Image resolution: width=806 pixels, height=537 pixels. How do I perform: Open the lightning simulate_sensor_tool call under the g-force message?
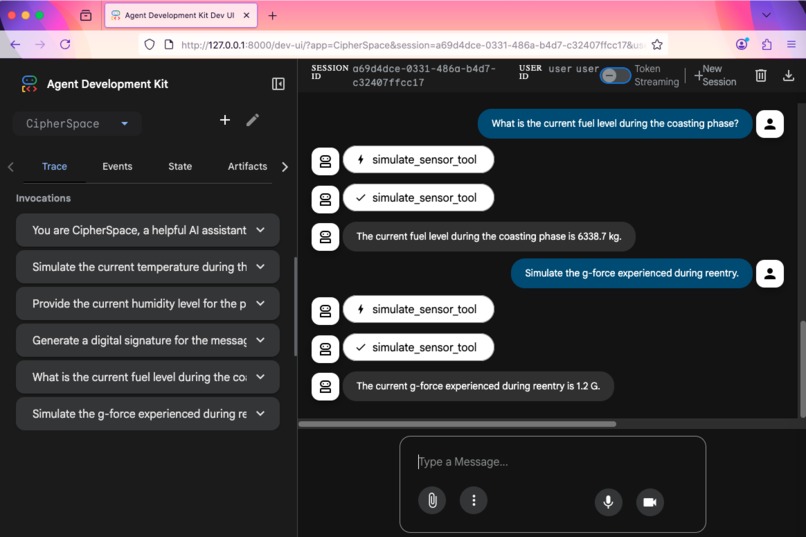point(418,309)
